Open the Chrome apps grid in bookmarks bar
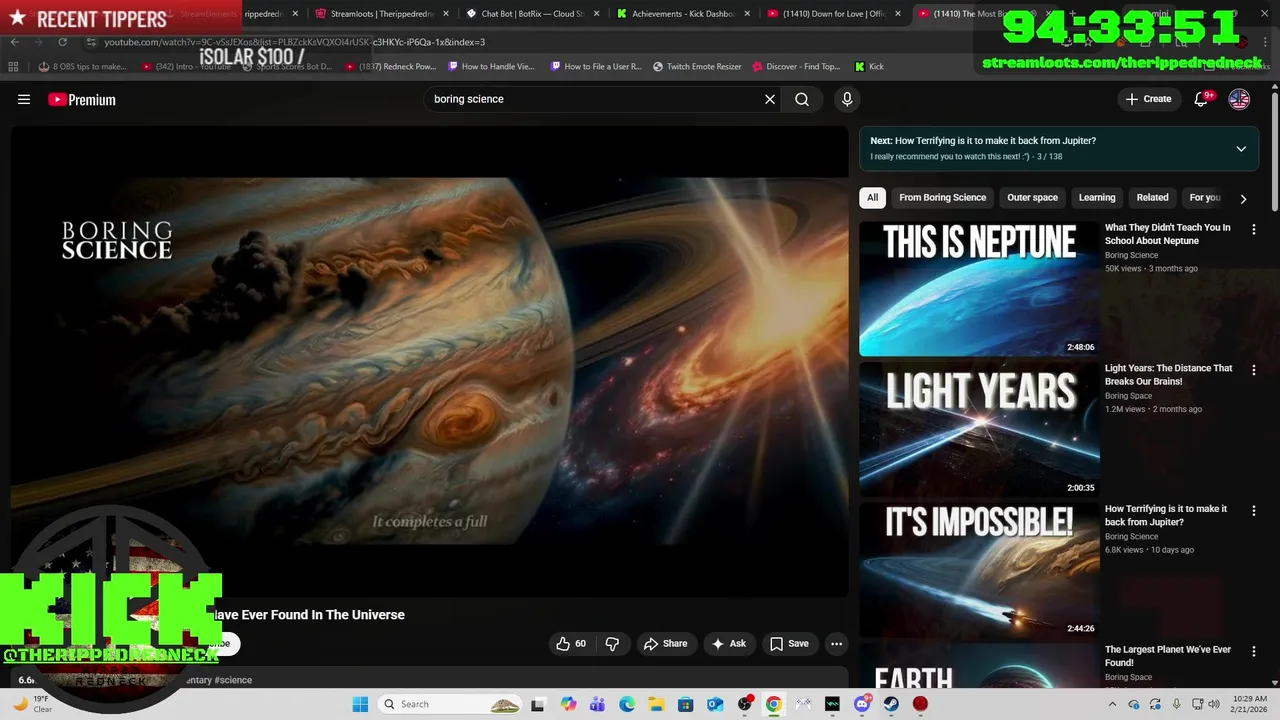 (x=13, y=67)
